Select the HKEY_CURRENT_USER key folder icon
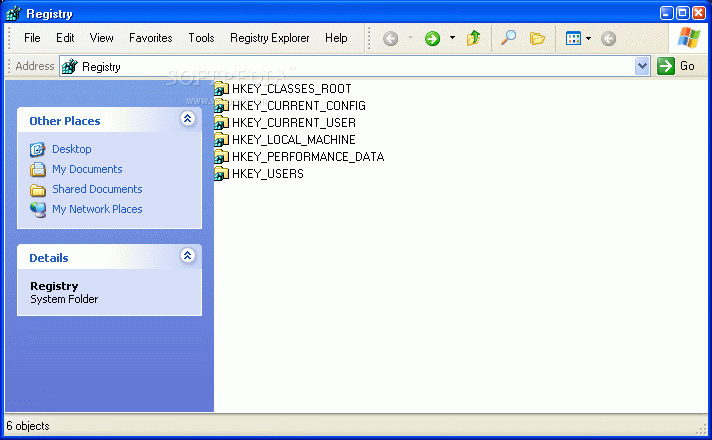Screen dimensions: 712x440 click(x=222, y=123)
